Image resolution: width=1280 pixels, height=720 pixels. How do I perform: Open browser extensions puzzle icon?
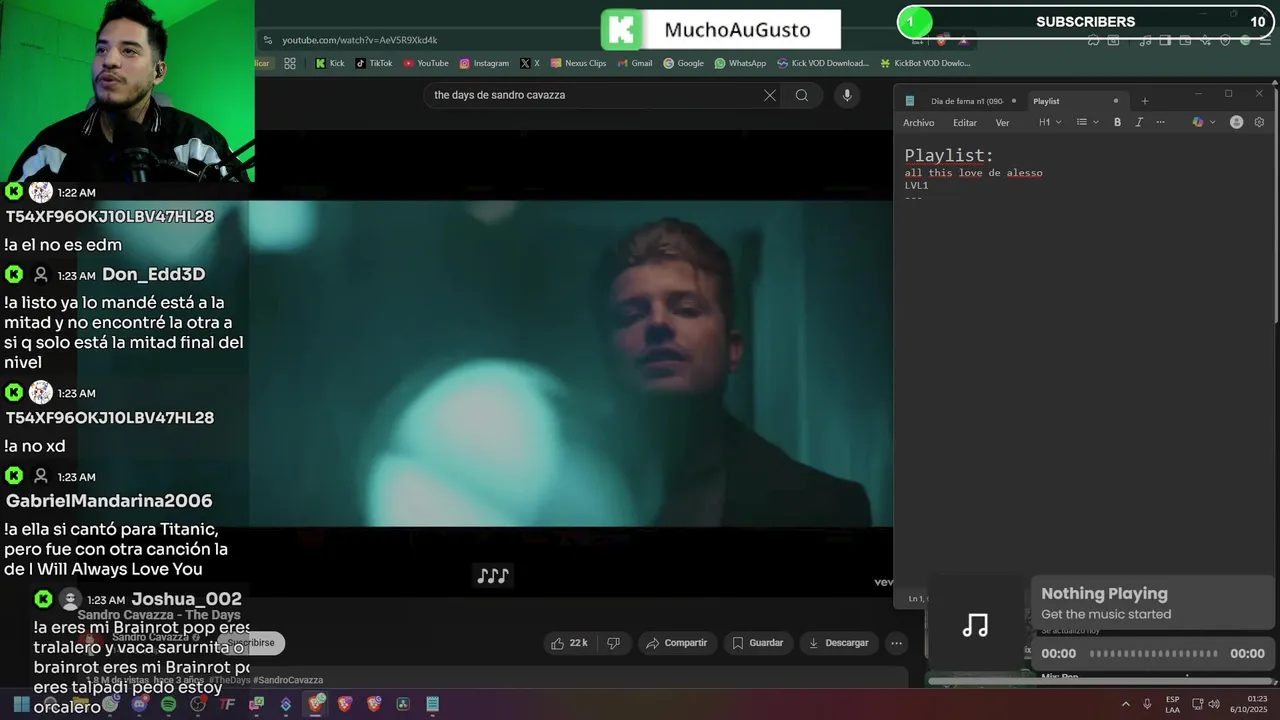click(1093, 40)
